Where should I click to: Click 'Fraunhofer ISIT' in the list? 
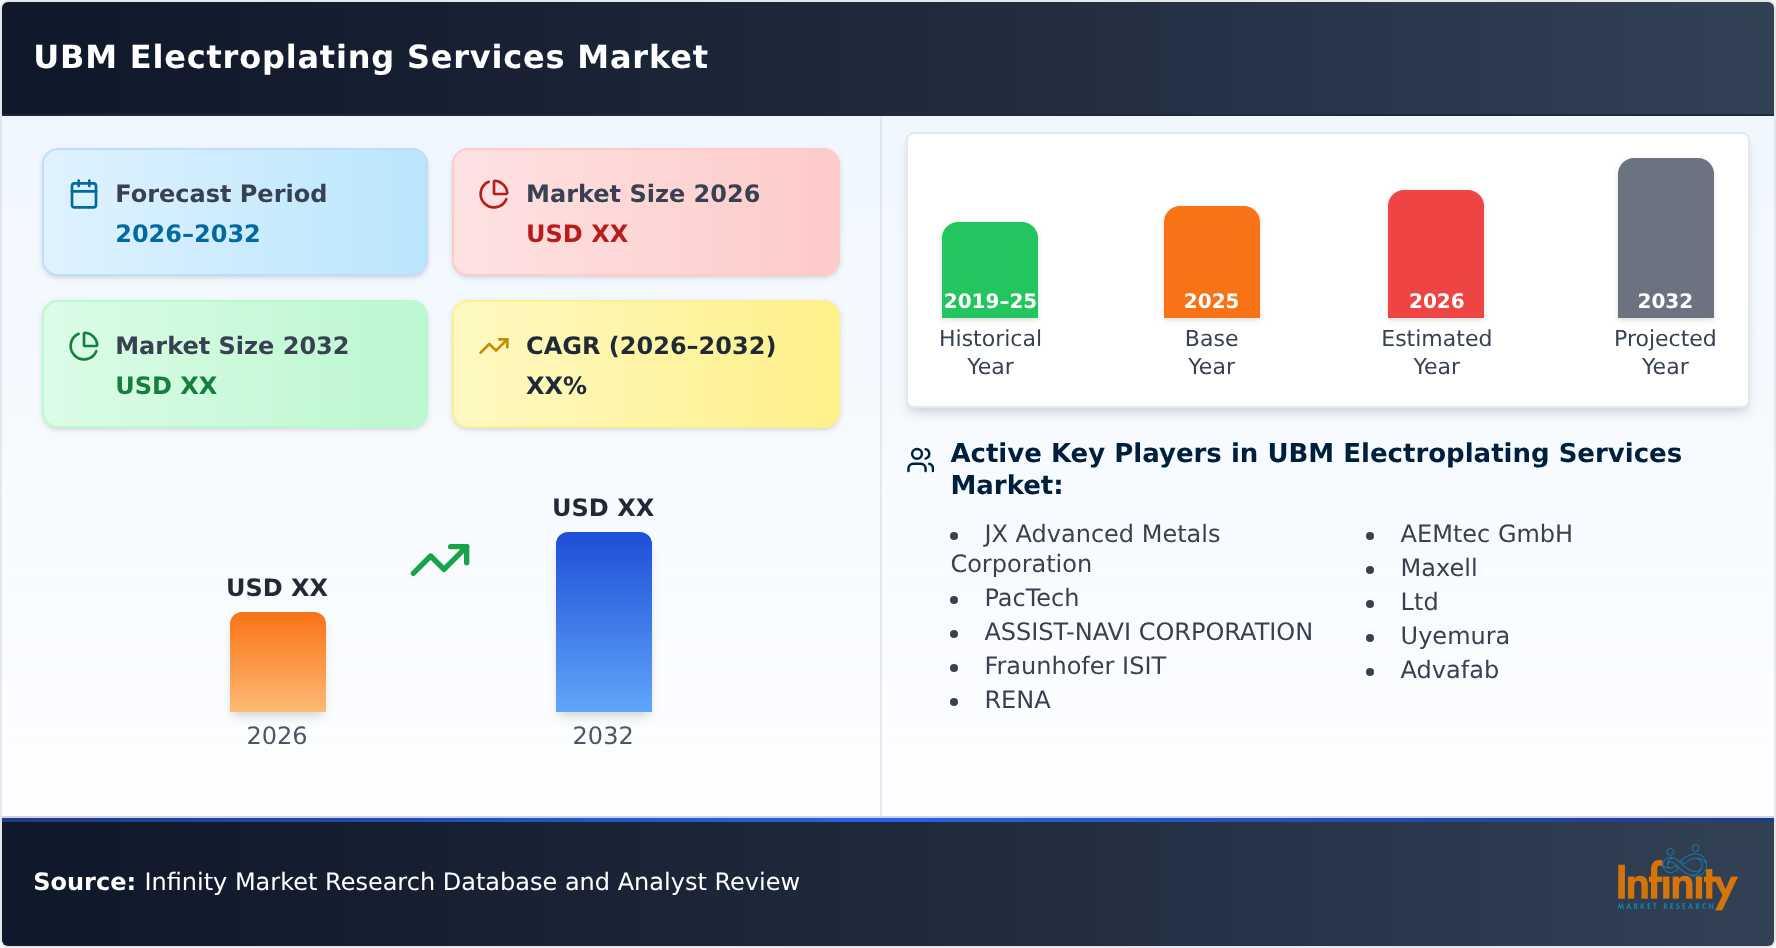tap(1075, 666)
